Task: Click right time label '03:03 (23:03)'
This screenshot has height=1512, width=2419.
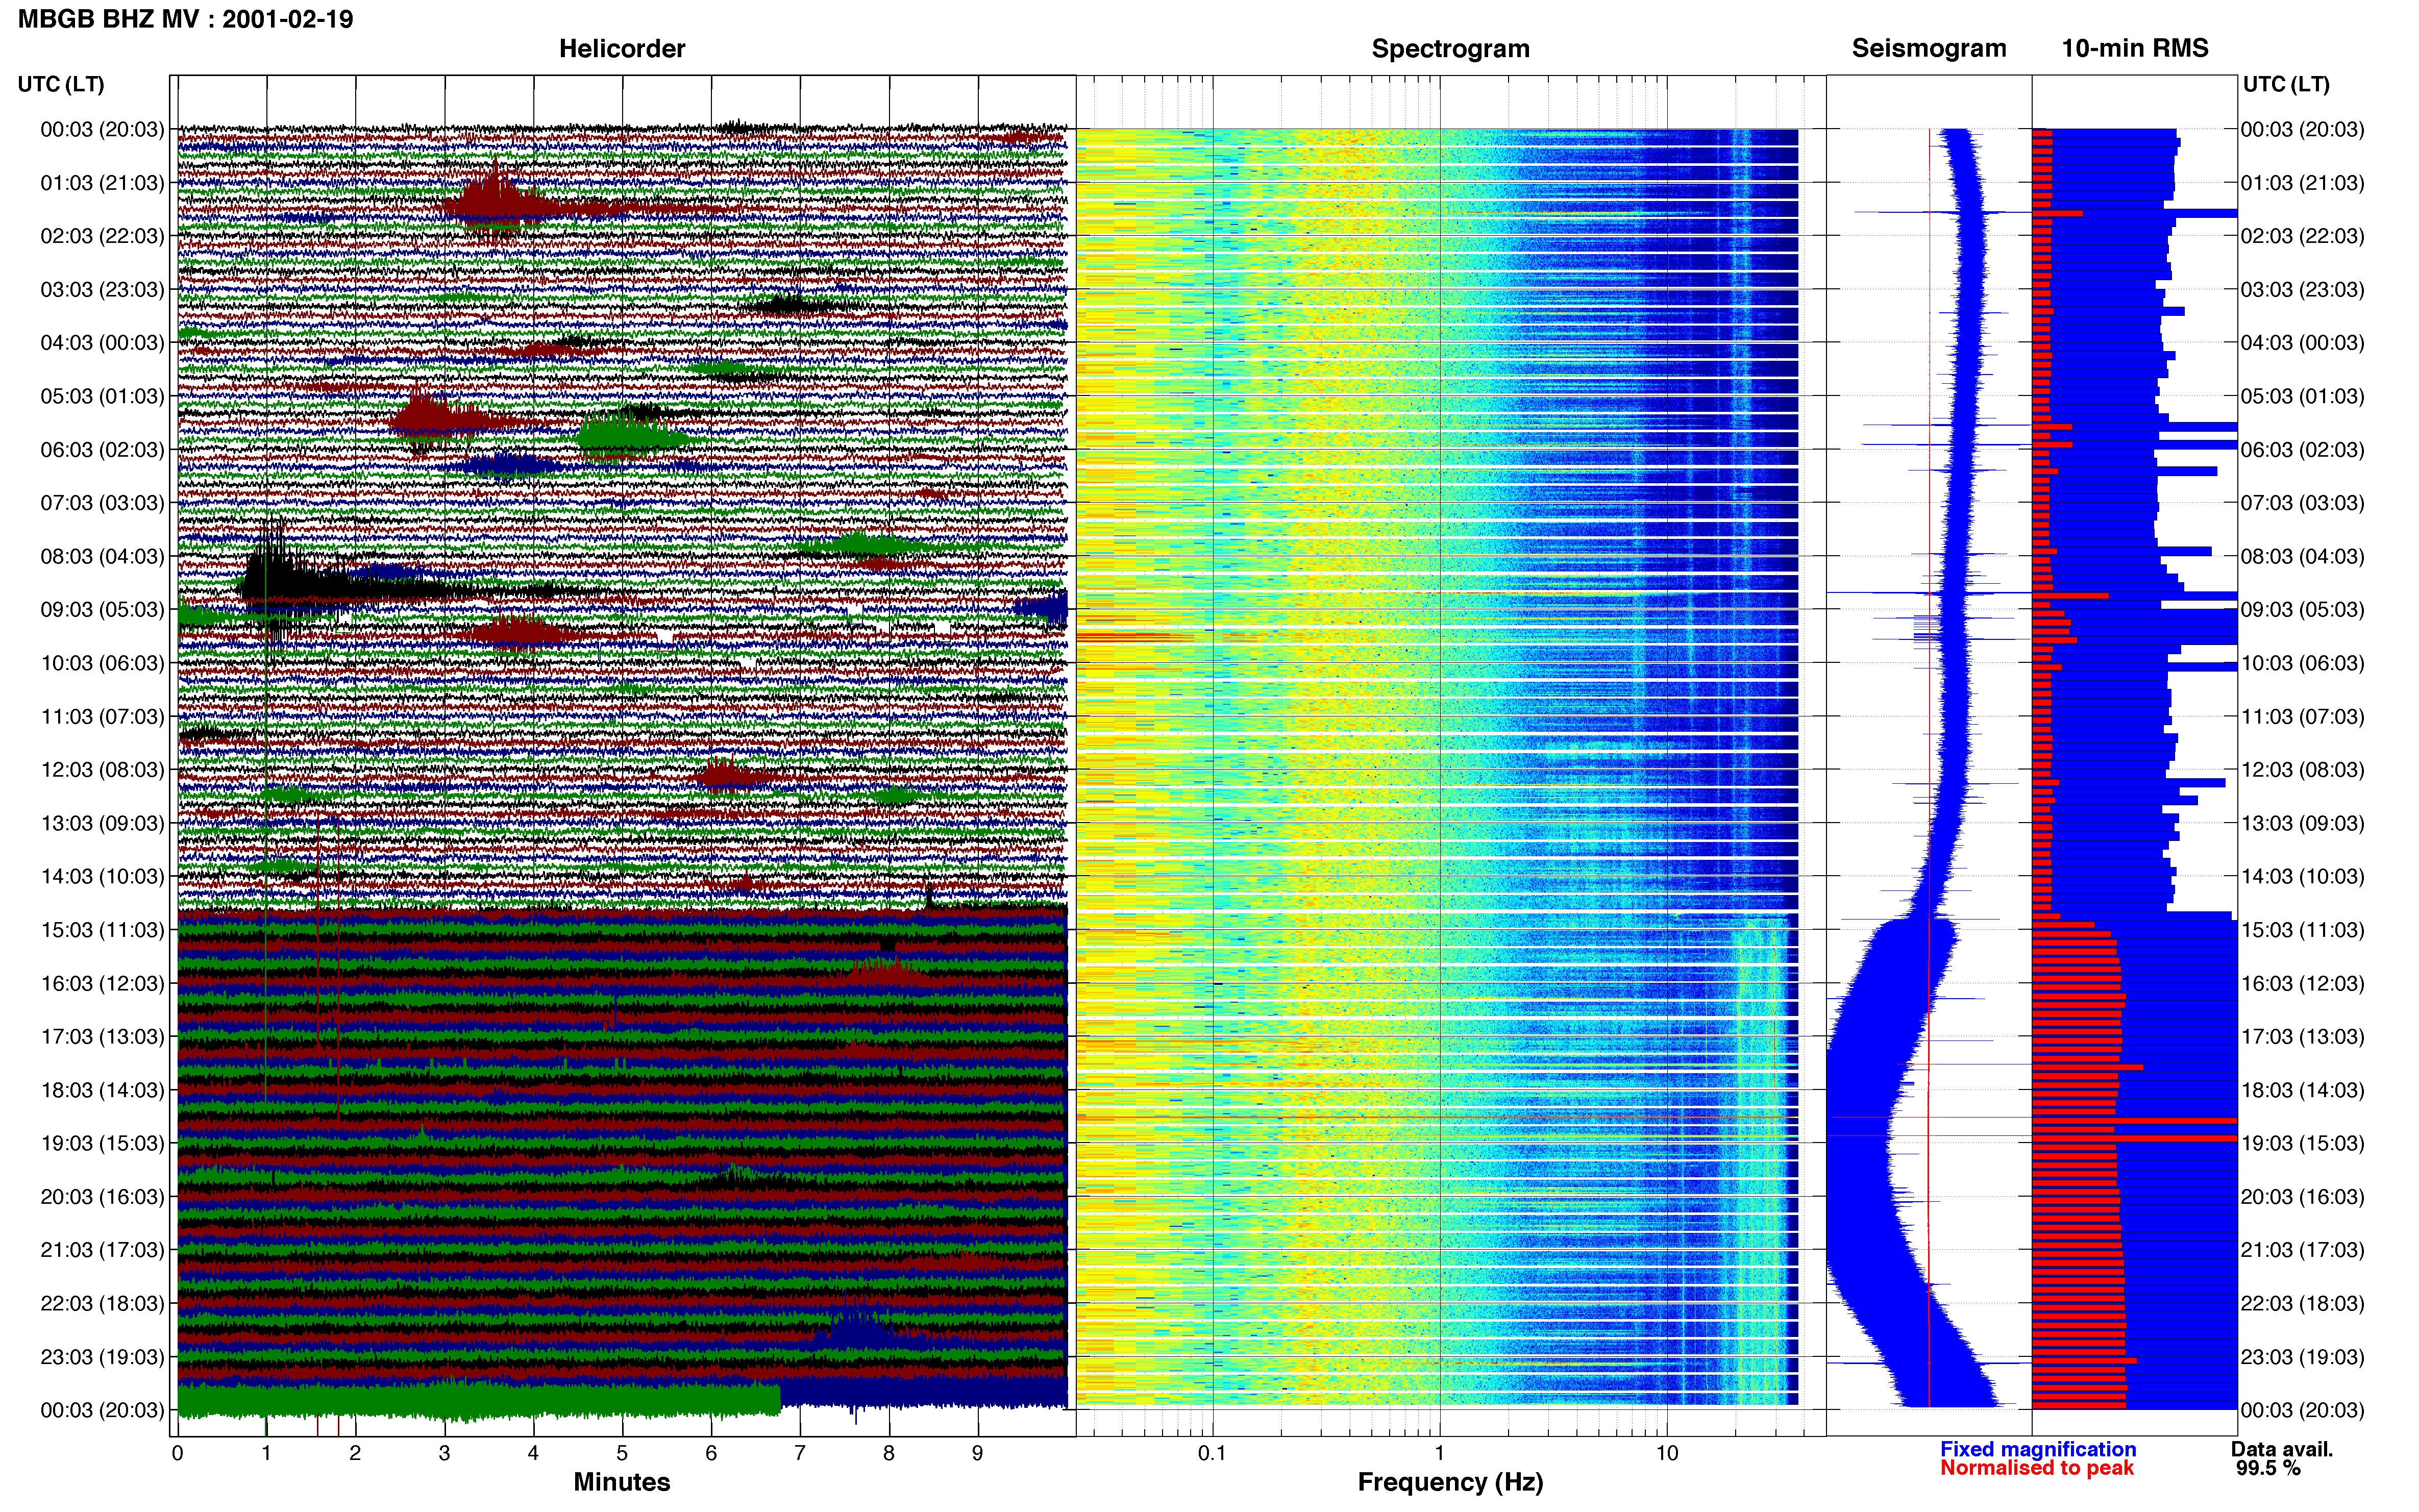Action: click(2303, 290)
